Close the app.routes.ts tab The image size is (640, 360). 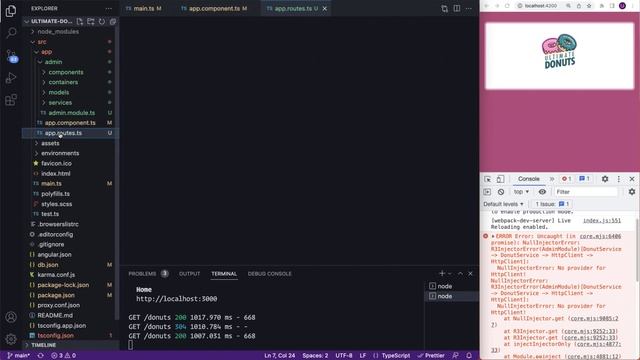pos(324,9)
